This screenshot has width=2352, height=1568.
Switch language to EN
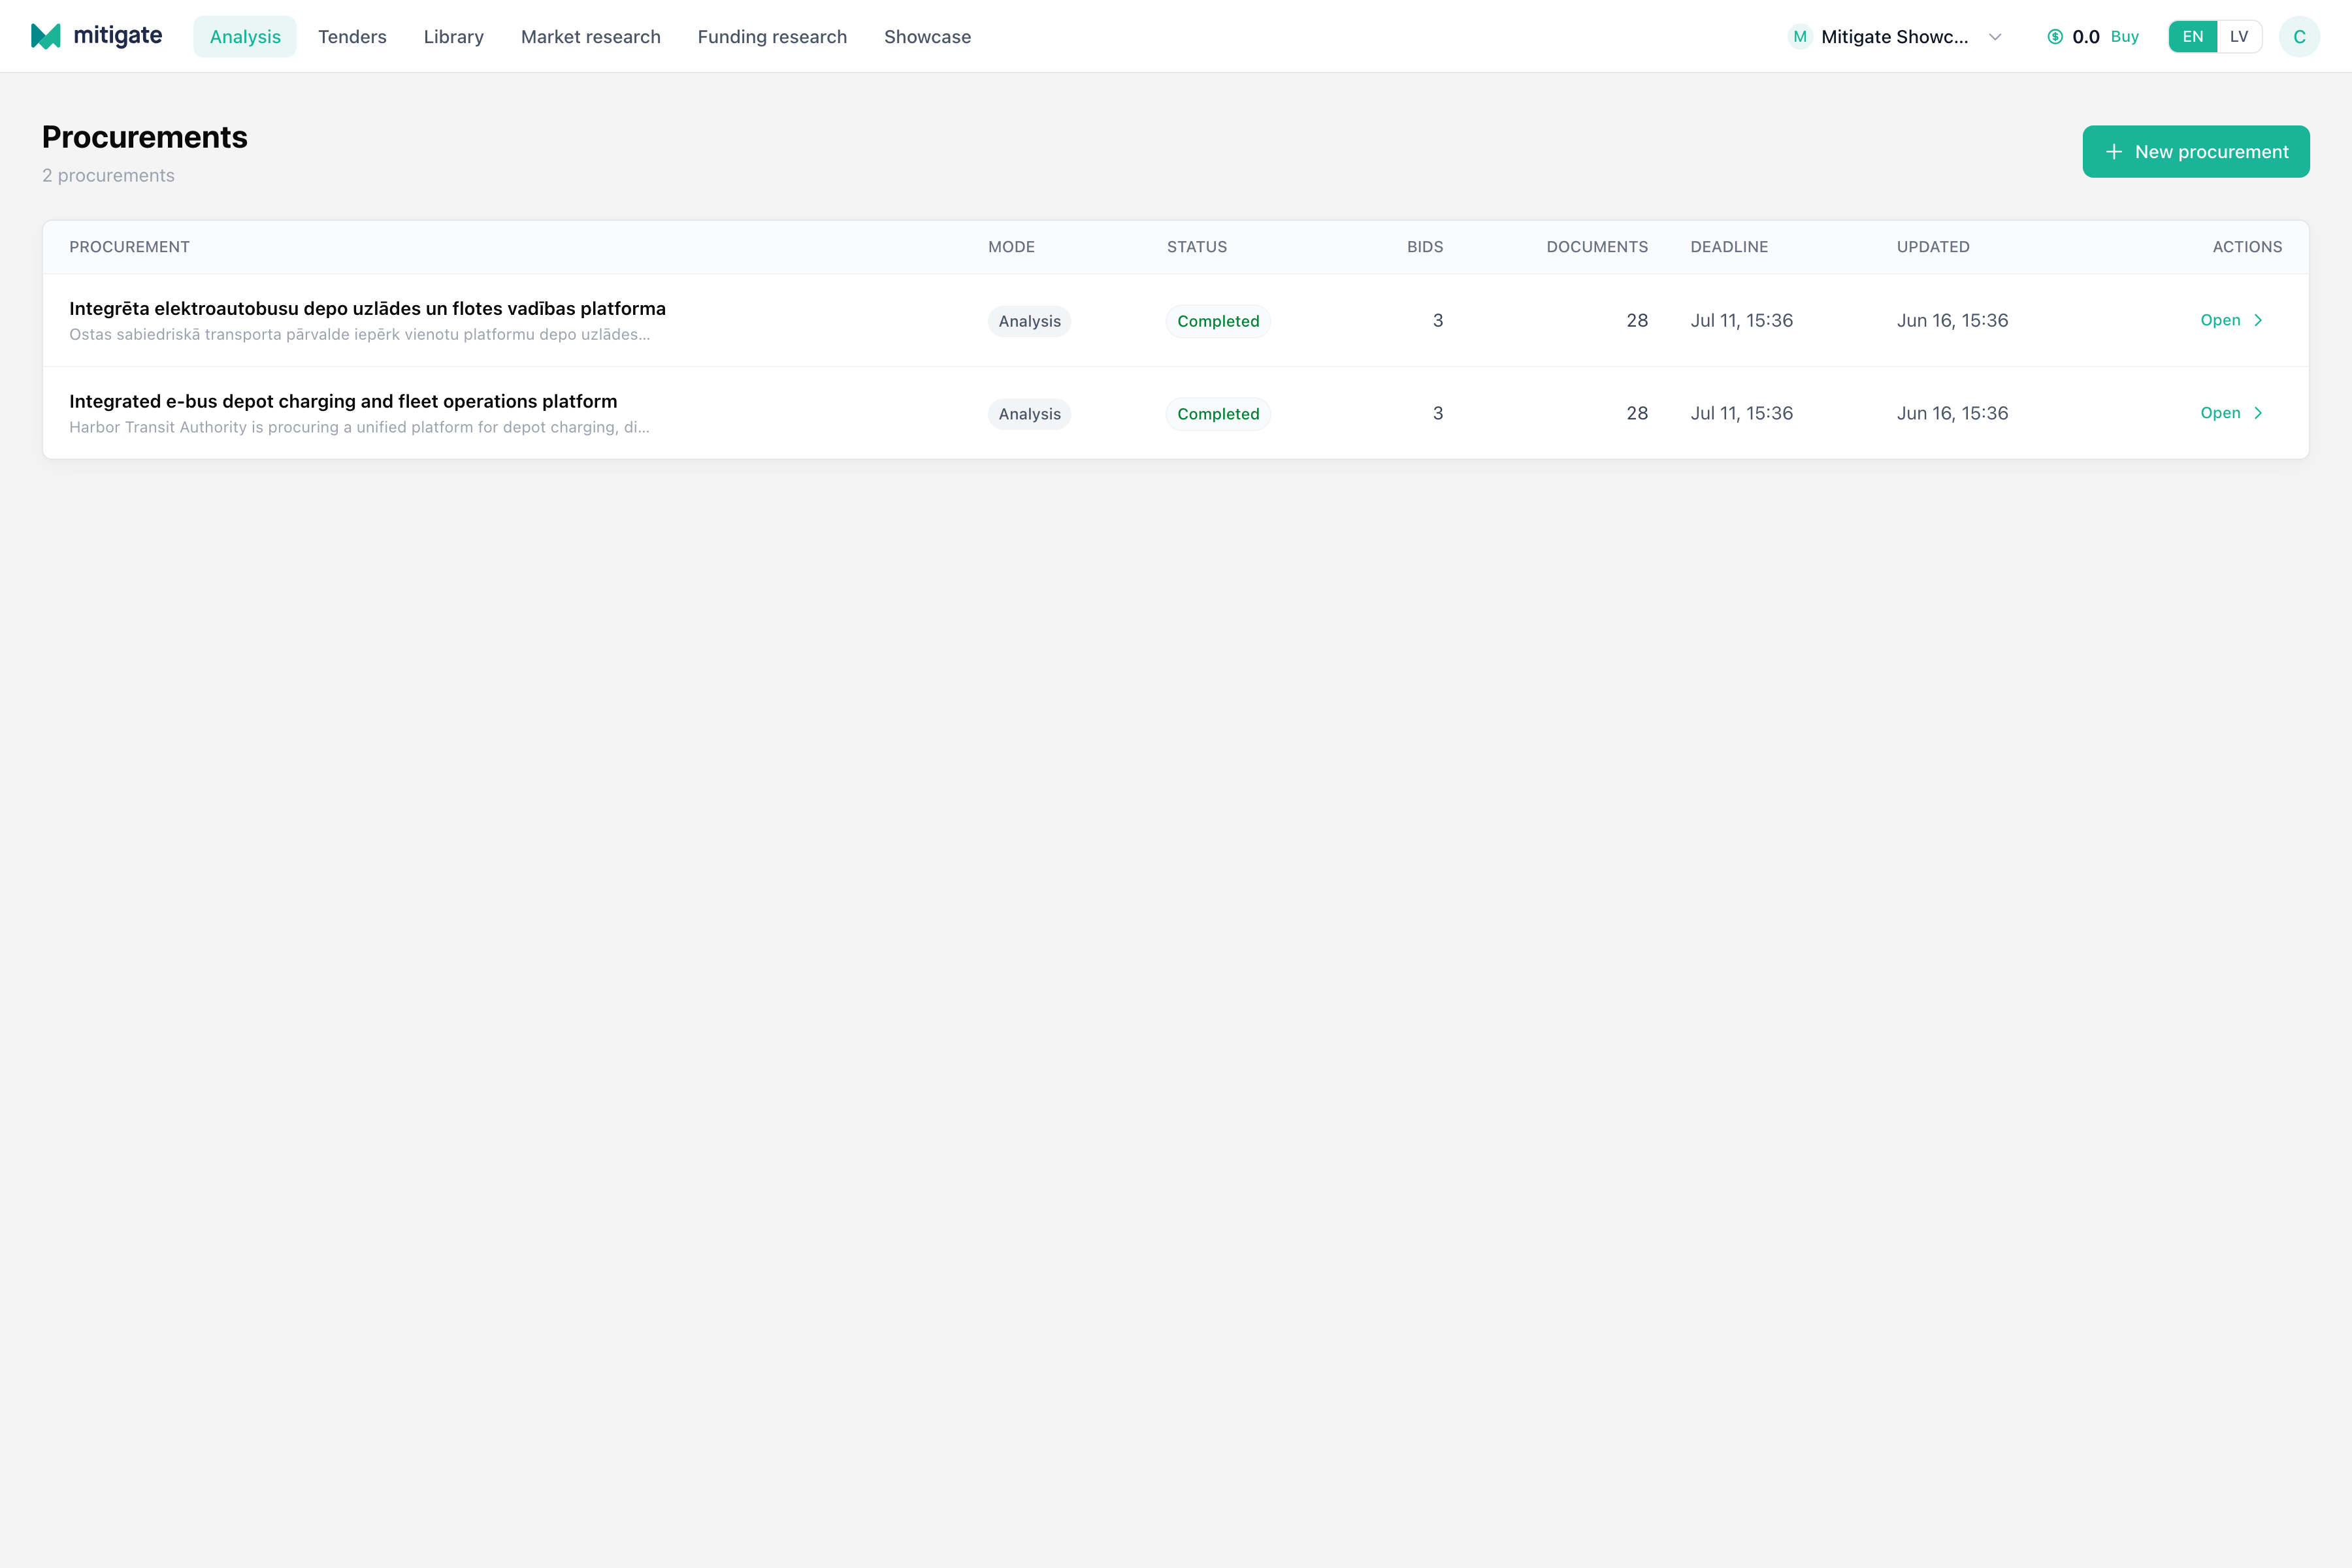point(2193,37)
